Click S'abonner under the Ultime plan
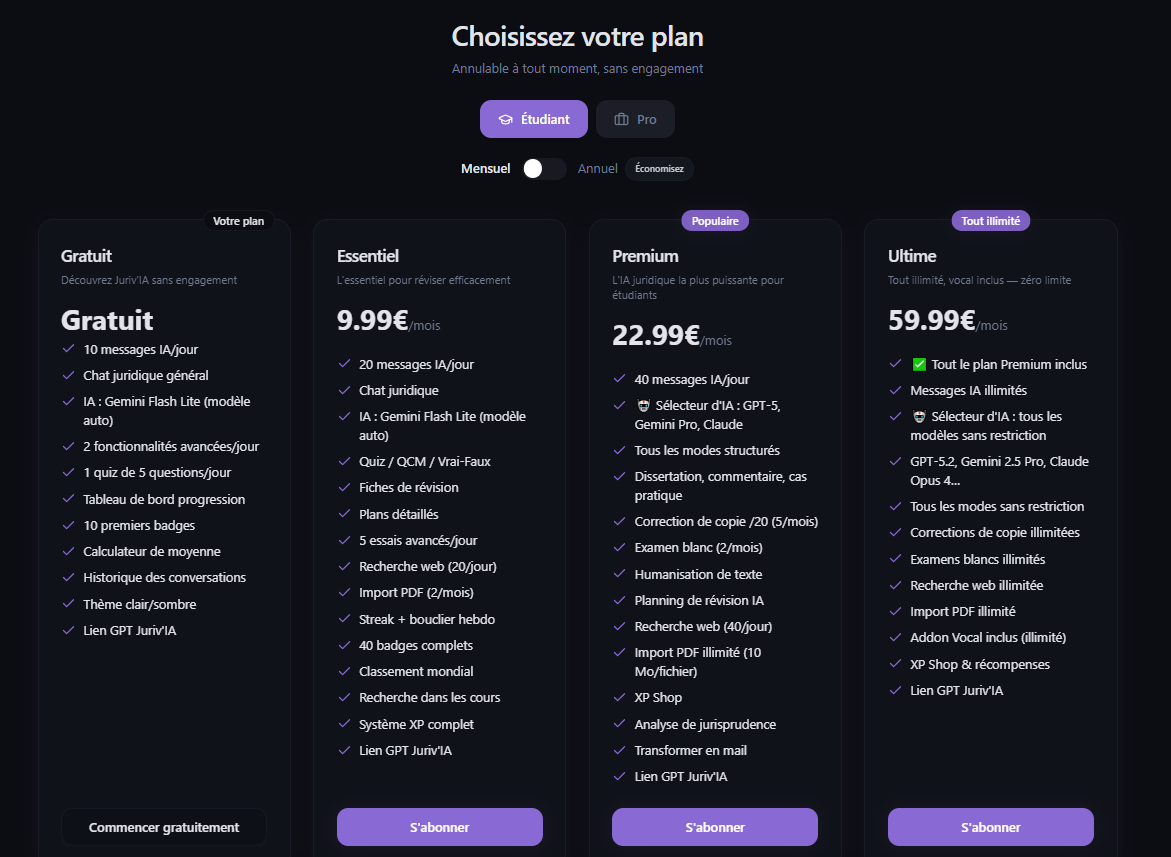Image resolution: width=1171 pixels, height=857 pixels. pos(990,827)
